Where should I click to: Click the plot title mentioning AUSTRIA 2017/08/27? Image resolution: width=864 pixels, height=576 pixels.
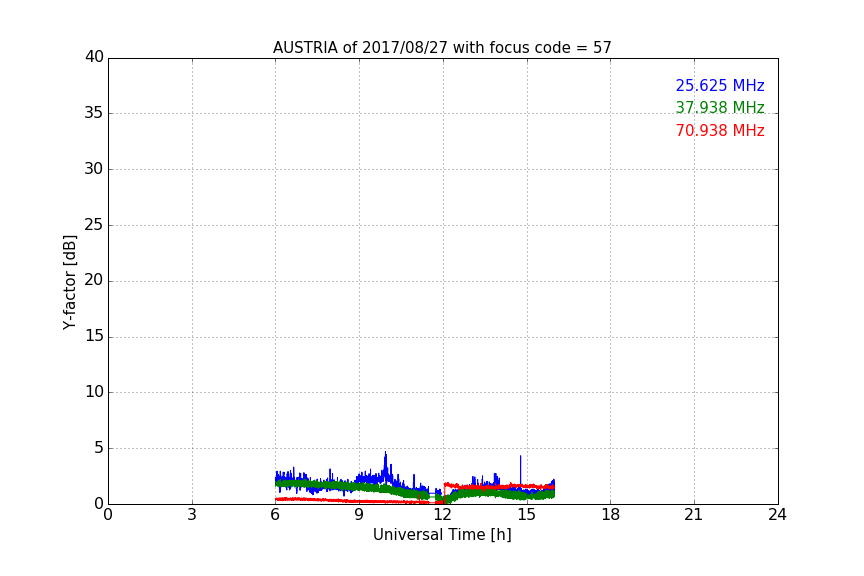pos(442,48)
